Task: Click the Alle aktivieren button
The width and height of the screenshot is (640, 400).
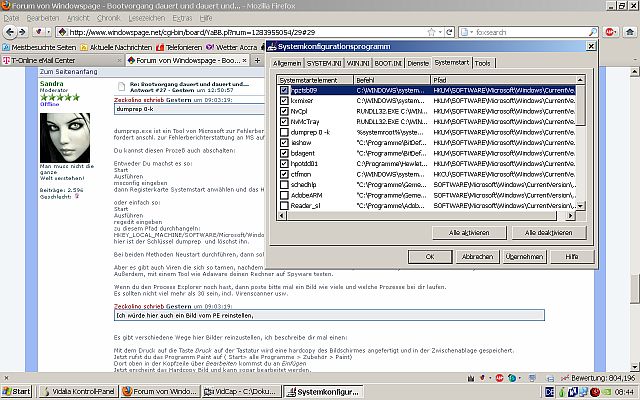Action: (x=469, y=233)
